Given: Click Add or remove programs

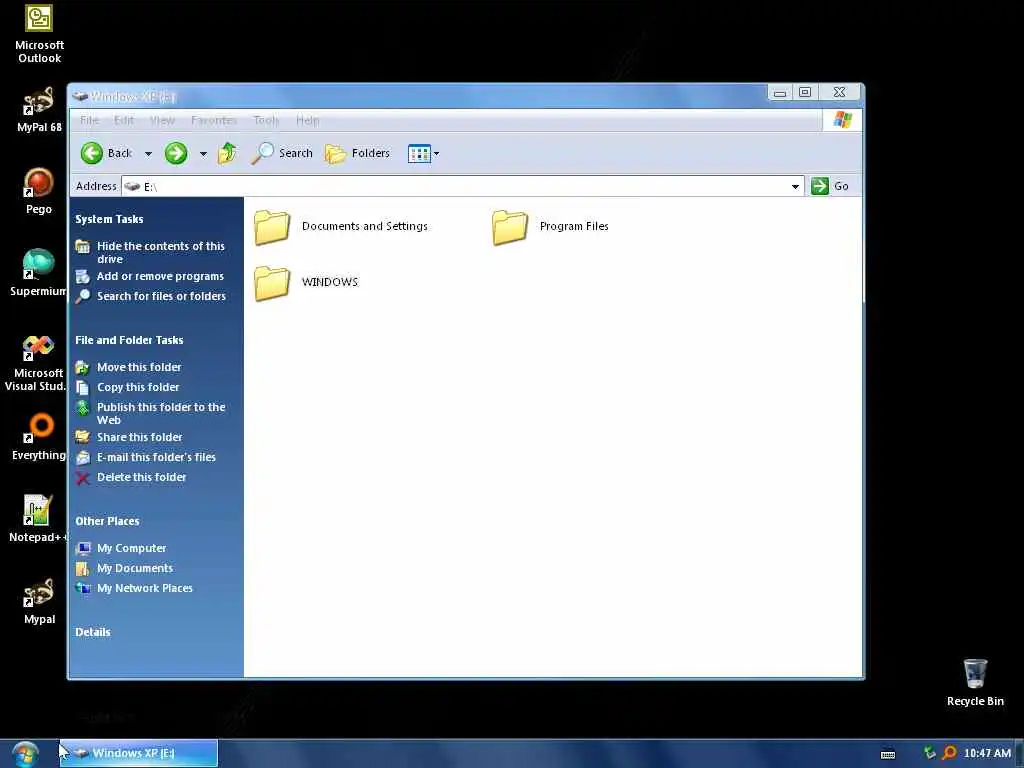Looking at the screenshot, I should pyautogui.click(x=160, y=276).
